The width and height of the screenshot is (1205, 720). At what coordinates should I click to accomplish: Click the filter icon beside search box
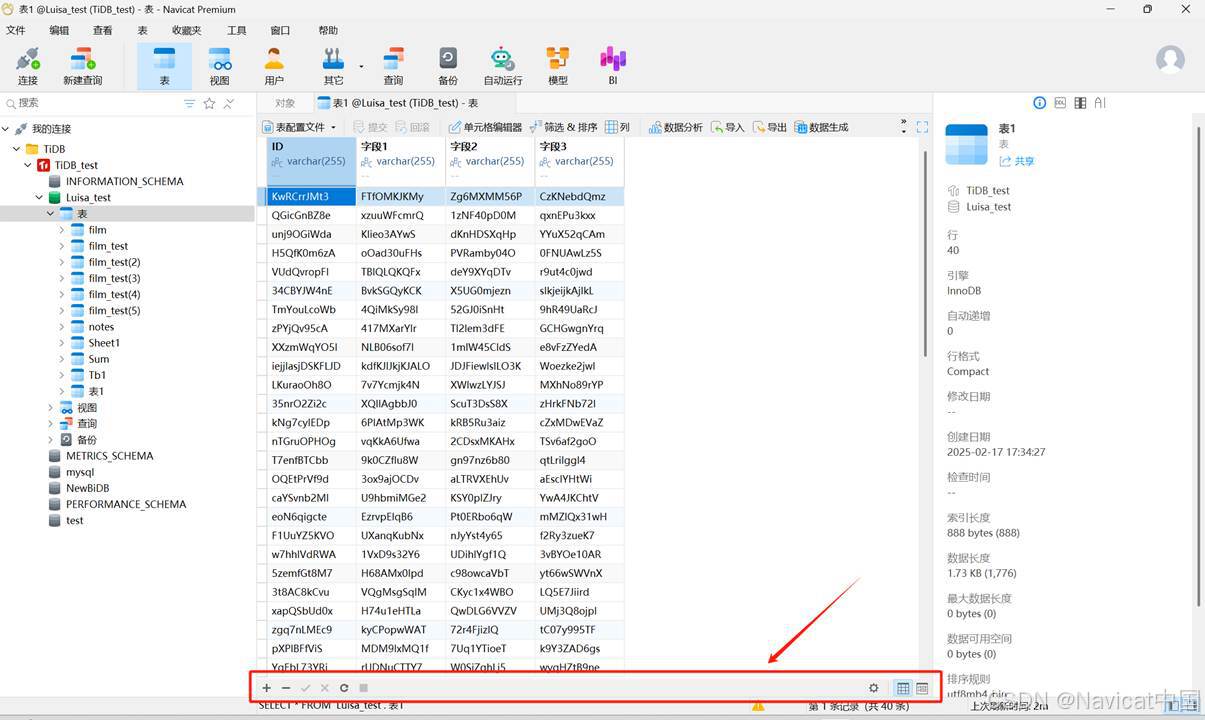click(x=189, y=103)
